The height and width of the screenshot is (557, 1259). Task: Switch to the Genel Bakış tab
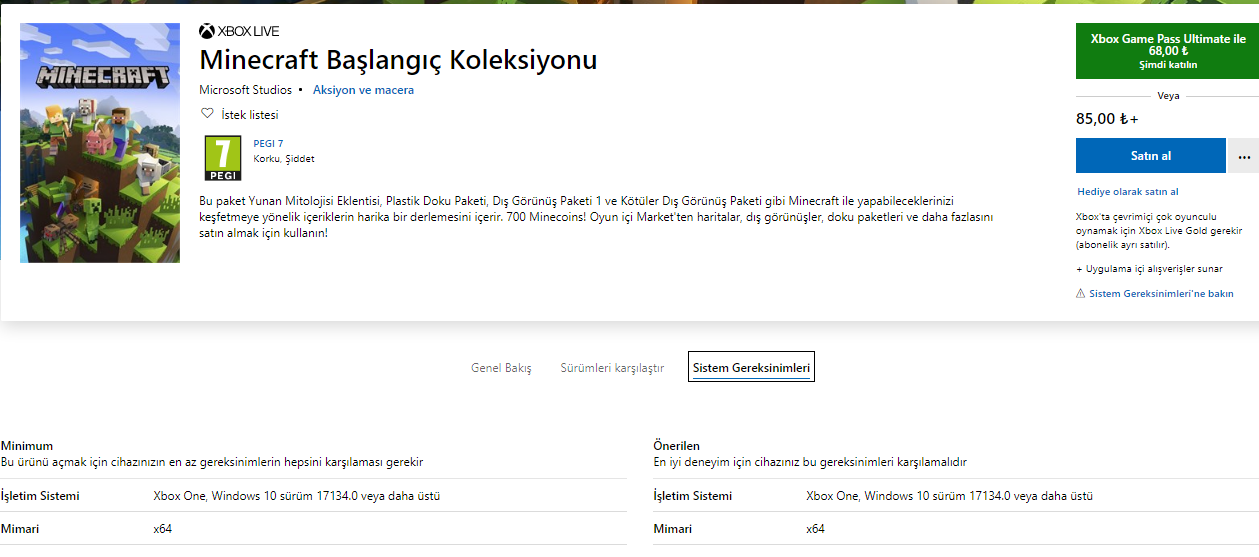[x=501, y=368]
